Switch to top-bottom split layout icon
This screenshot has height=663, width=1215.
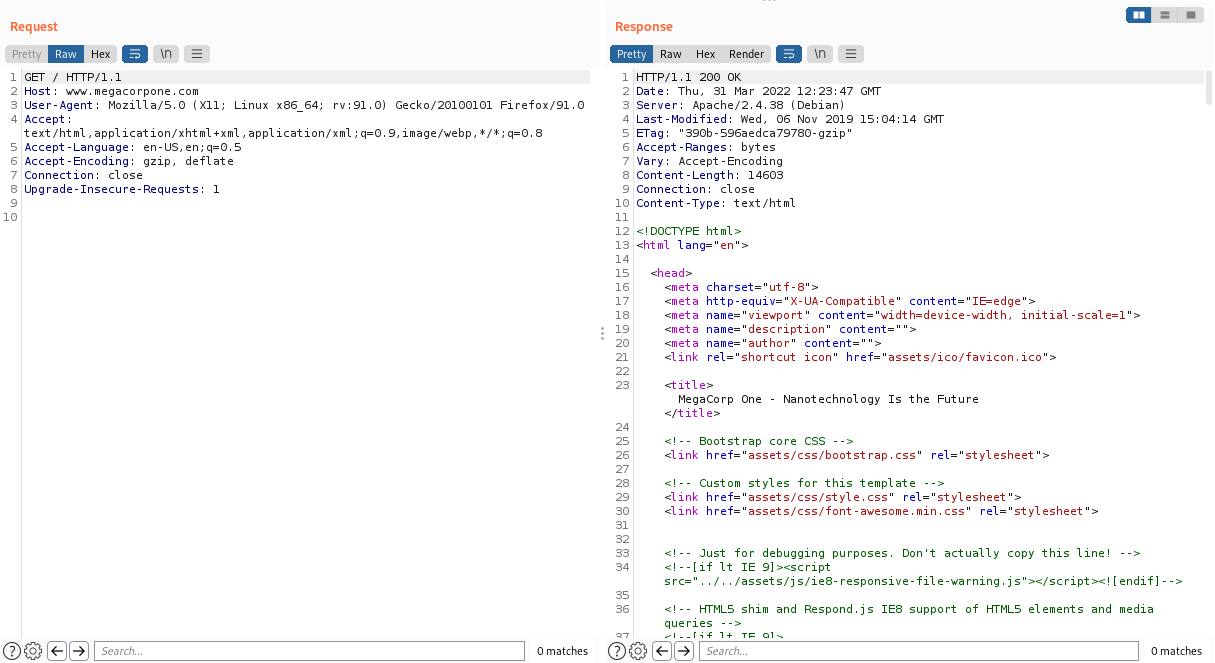pos(1164,15)
